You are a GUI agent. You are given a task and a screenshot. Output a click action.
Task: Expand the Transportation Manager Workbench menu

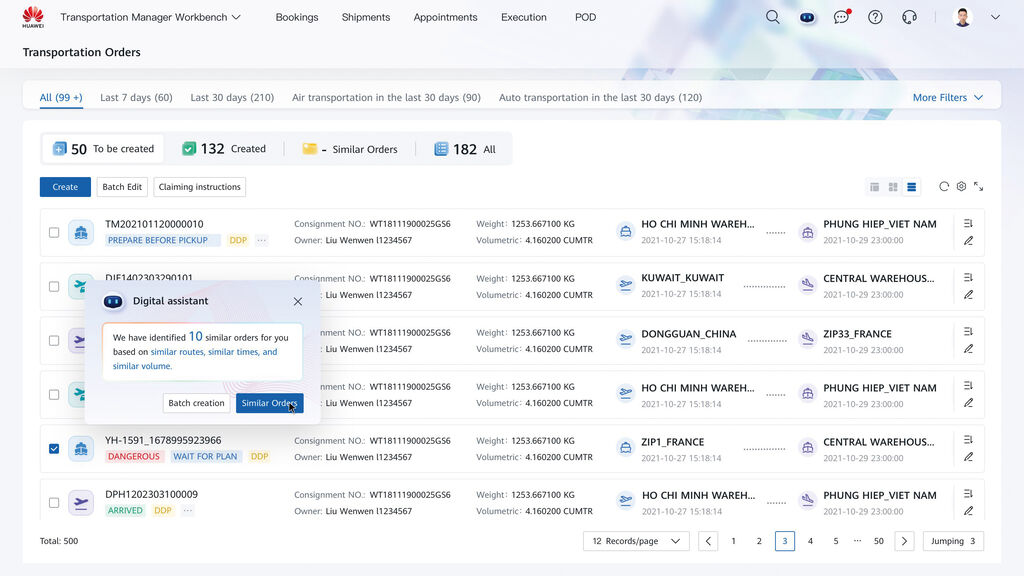pos(150,17)
